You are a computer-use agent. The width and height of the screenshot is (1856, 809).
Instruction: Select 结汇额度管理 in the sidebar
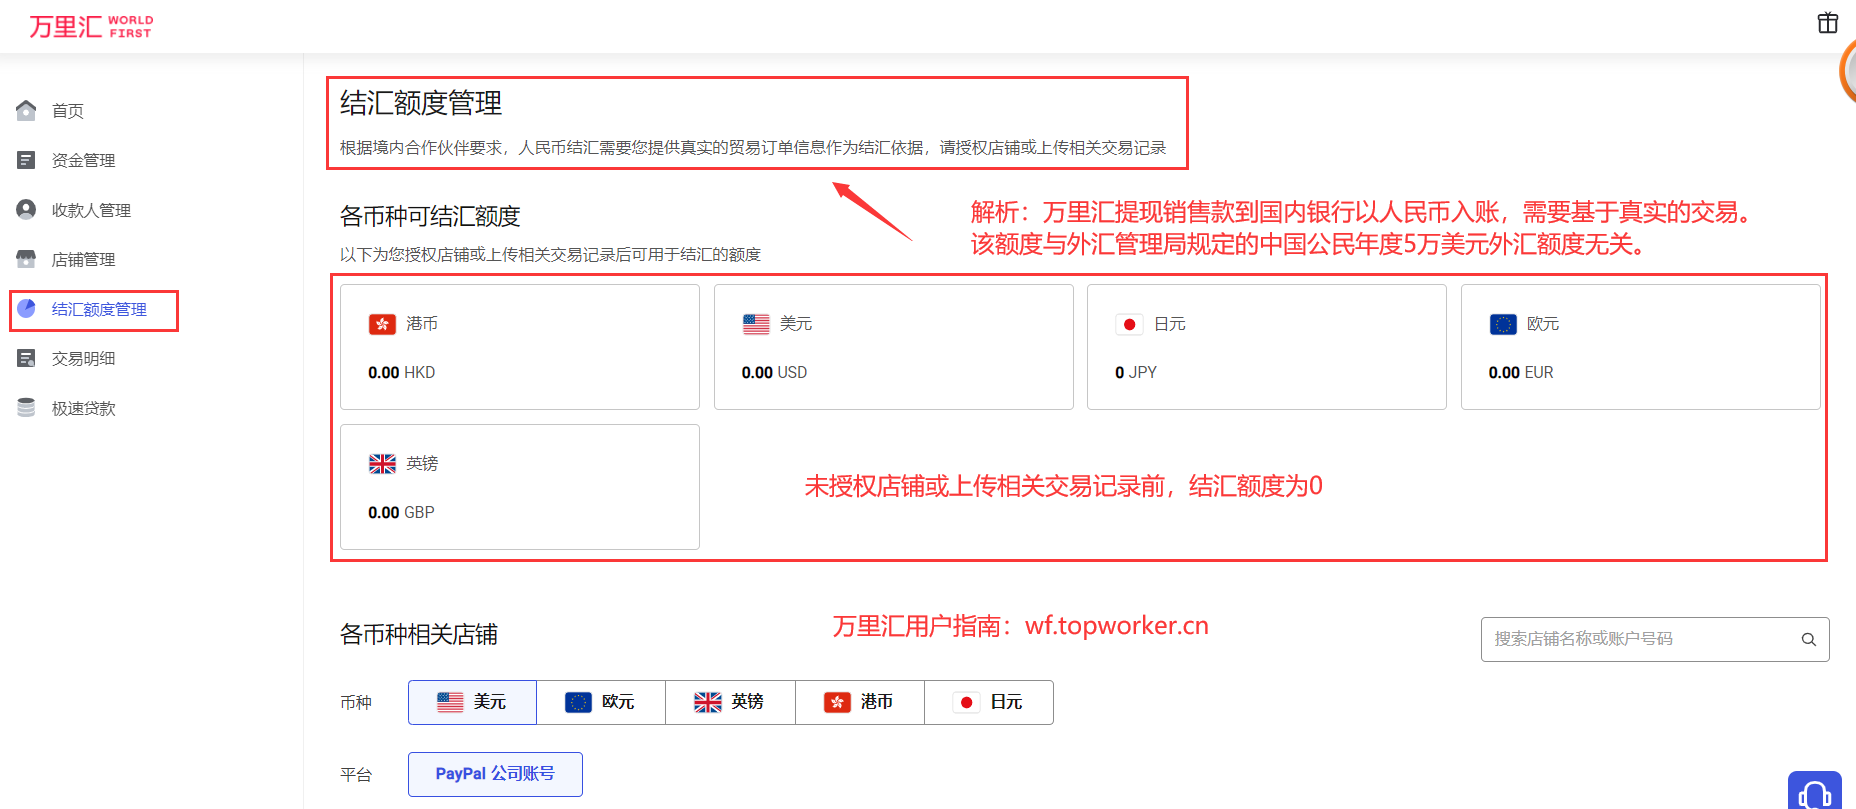[98, 310]
